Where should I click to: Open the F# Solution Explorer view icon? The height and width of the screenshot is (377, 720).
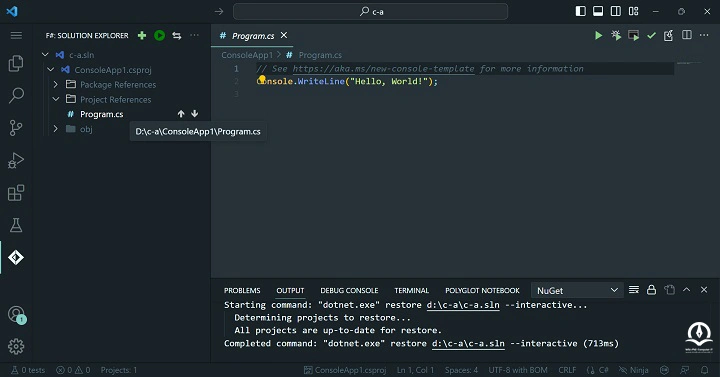pyautogui.click(x=16, y=258)
